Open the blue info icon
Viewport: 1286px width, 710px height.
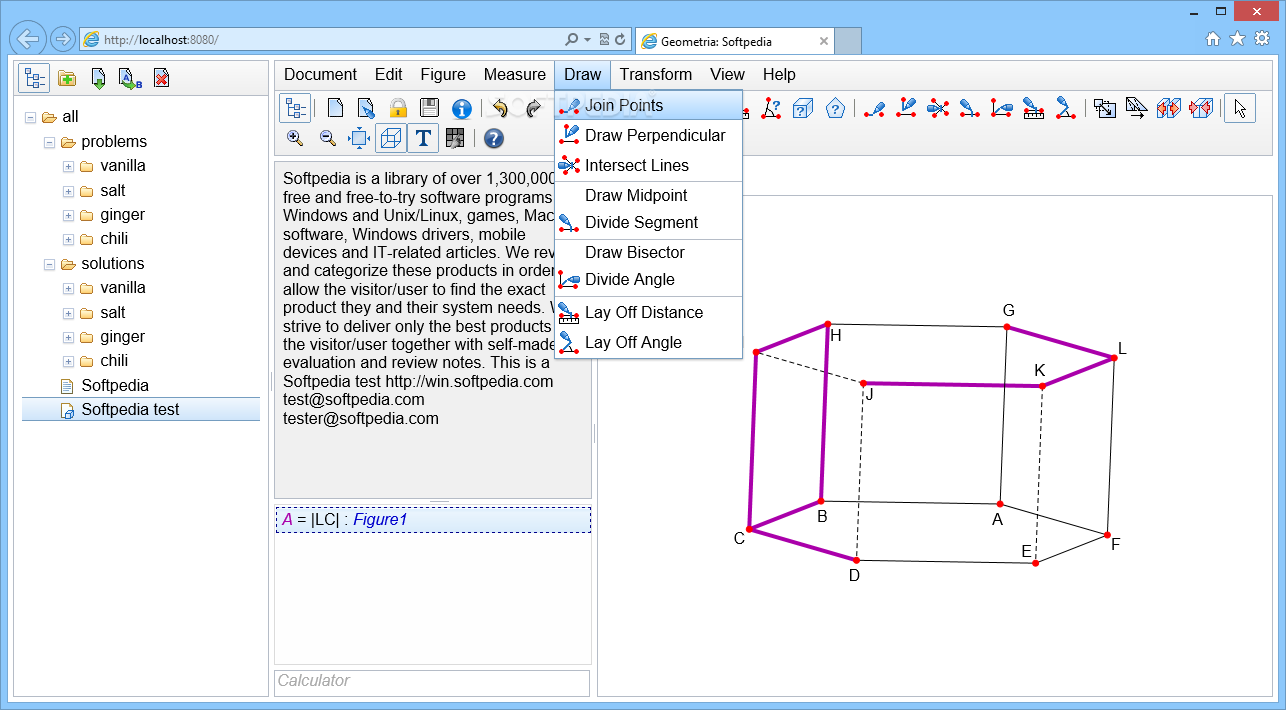461,108
